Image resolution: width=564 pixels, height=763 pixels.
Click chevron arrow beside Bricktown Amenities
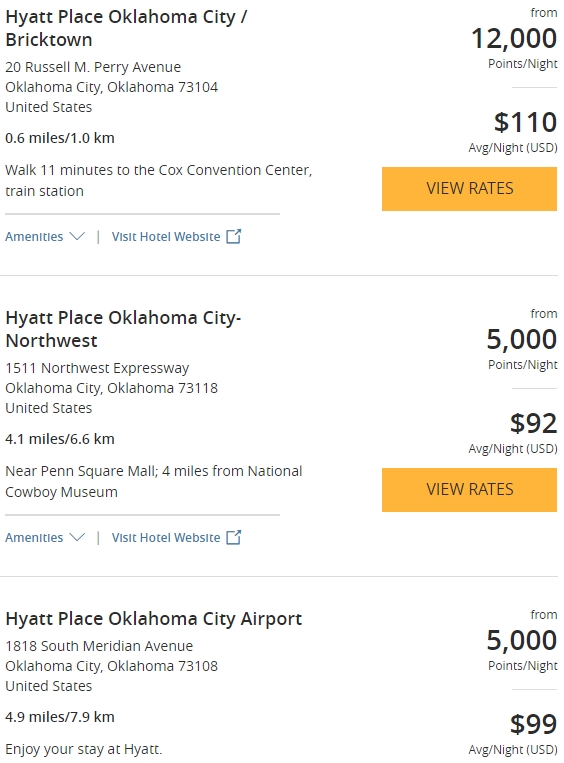click(77, 236)
